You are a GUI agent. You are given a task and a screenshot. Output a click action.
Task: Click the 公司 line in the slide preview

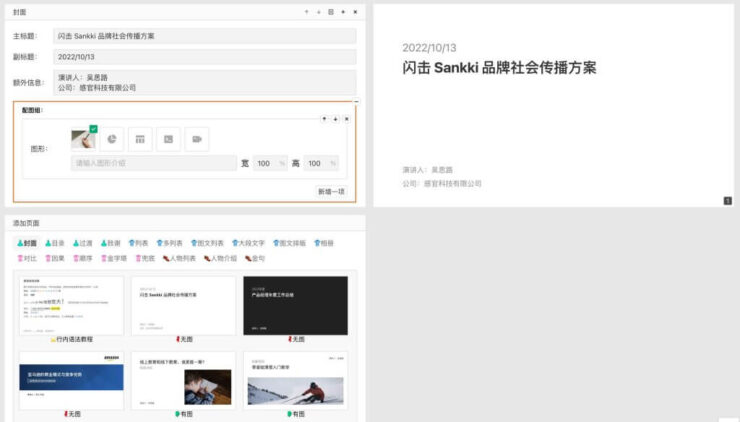[x=442, y=184]
